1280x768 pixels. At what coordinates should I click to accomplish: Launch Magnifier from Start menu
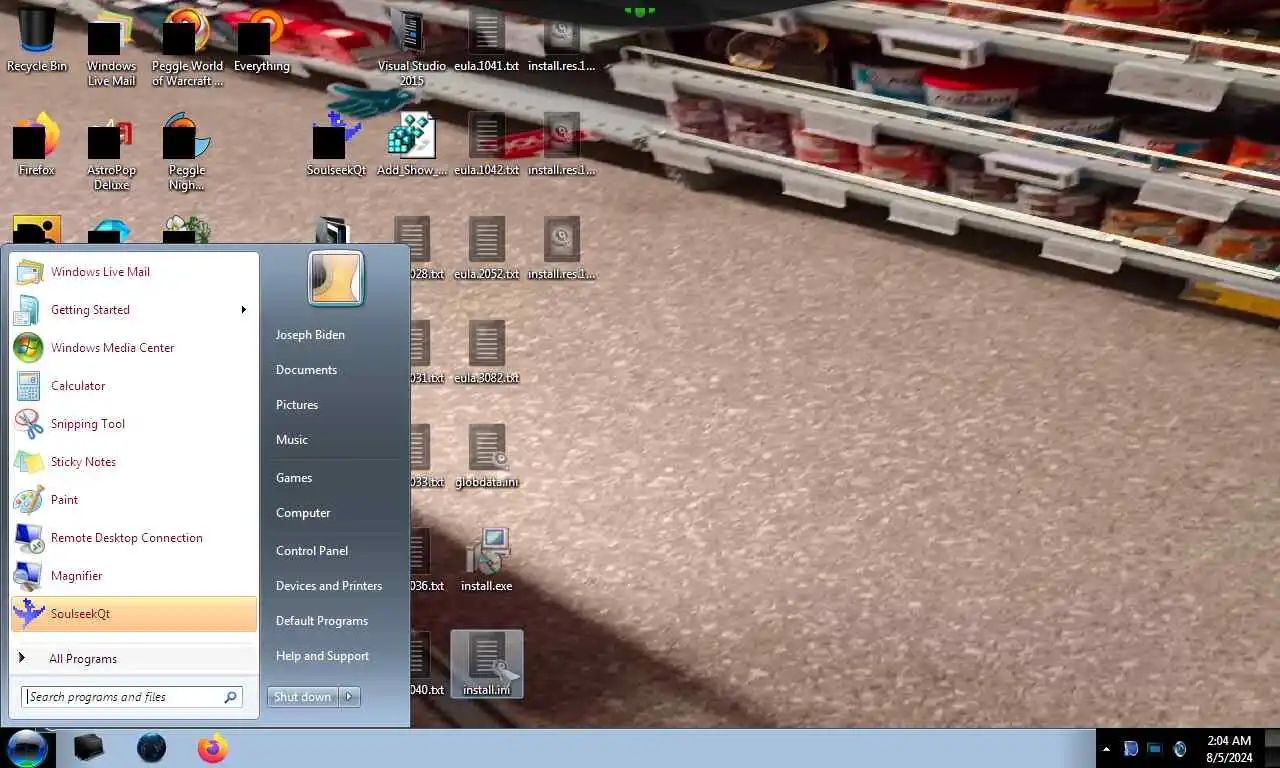point(134,576)
